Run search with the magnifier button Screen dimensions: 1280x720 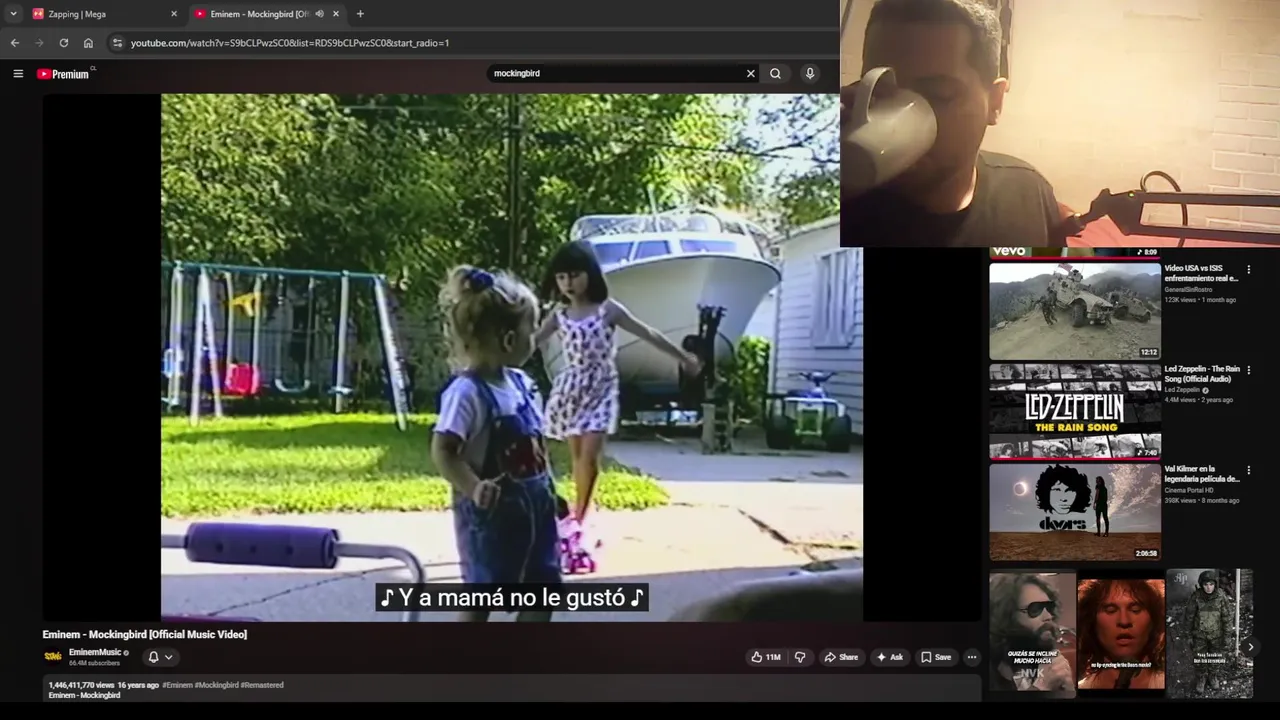(x=775, y=73)
